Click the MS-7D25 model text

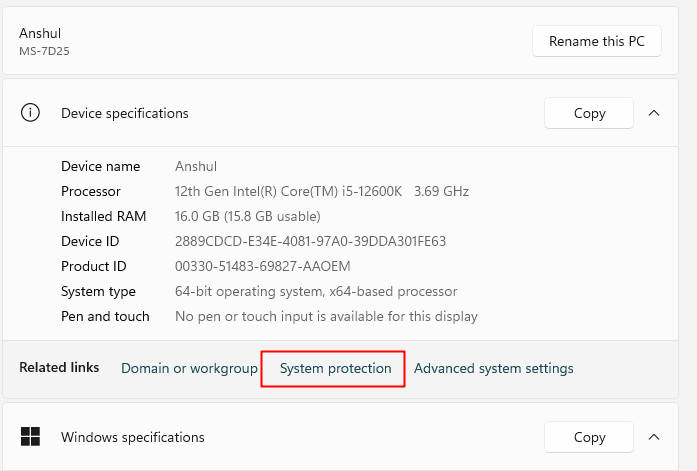pos(44,51)
